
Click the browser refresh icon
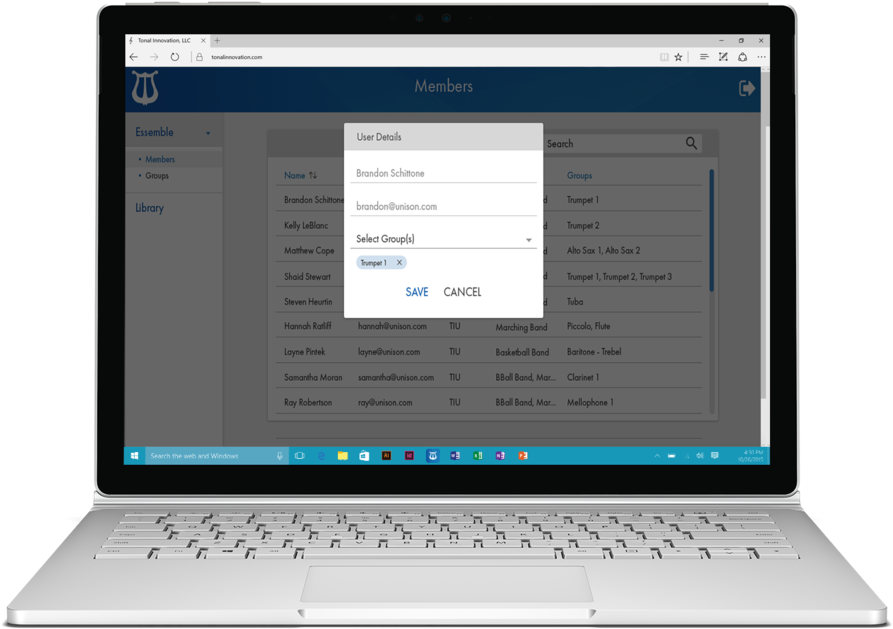click(174, 57)
